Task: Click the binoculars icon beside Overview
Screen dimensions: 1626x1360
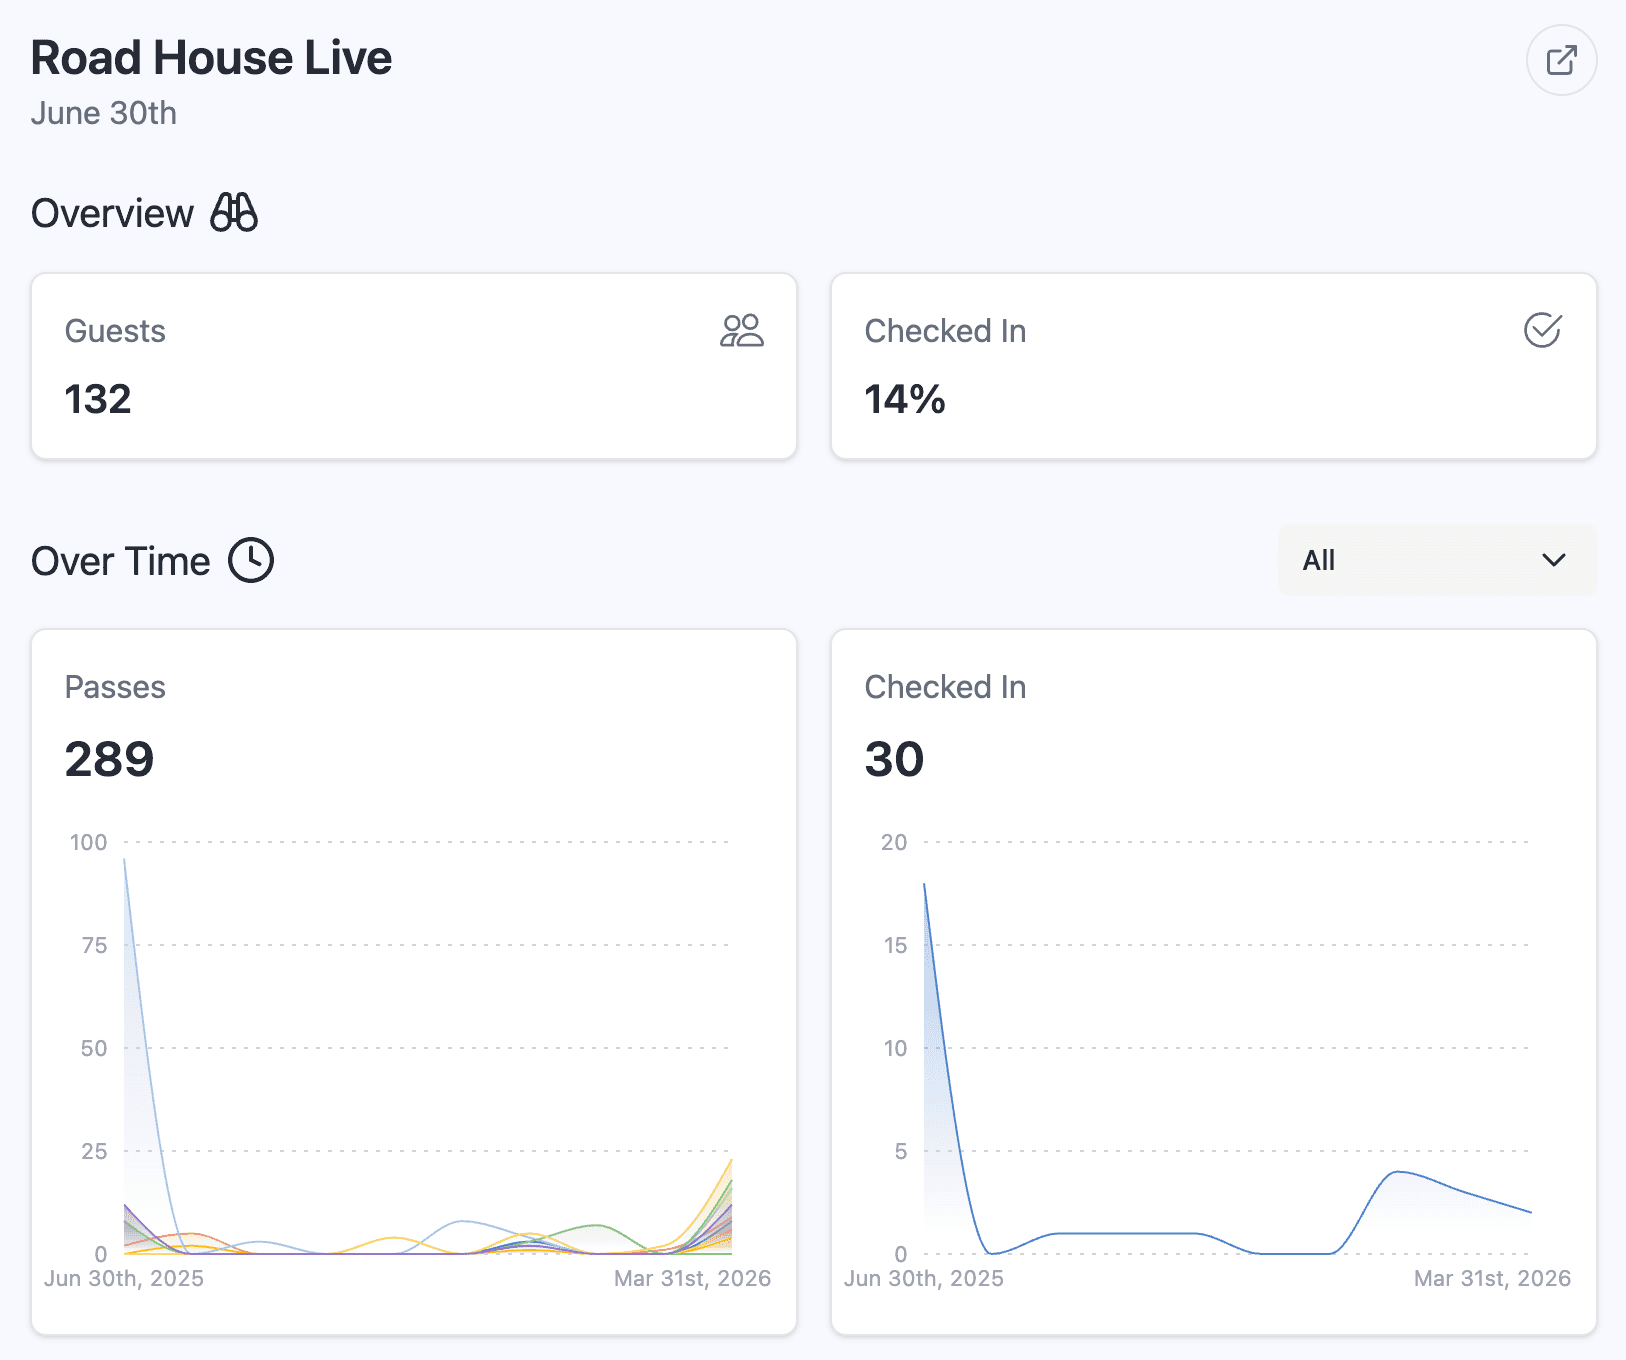Action: click(234, 212)
